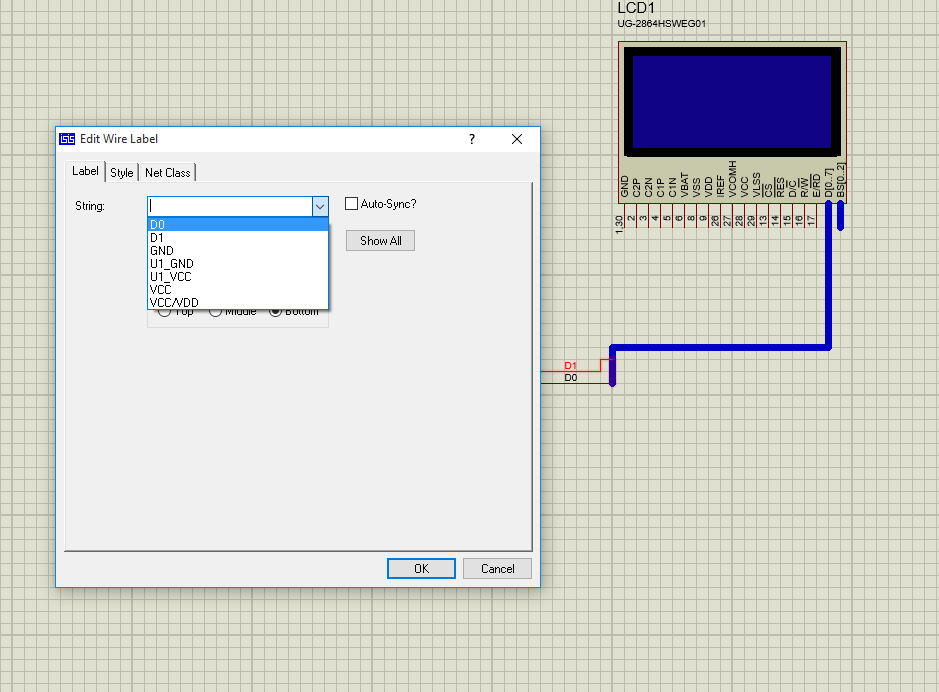Click in the String text field
This screenshot has width=939, height=692.
pyautogui.click(x=230, y=206)
